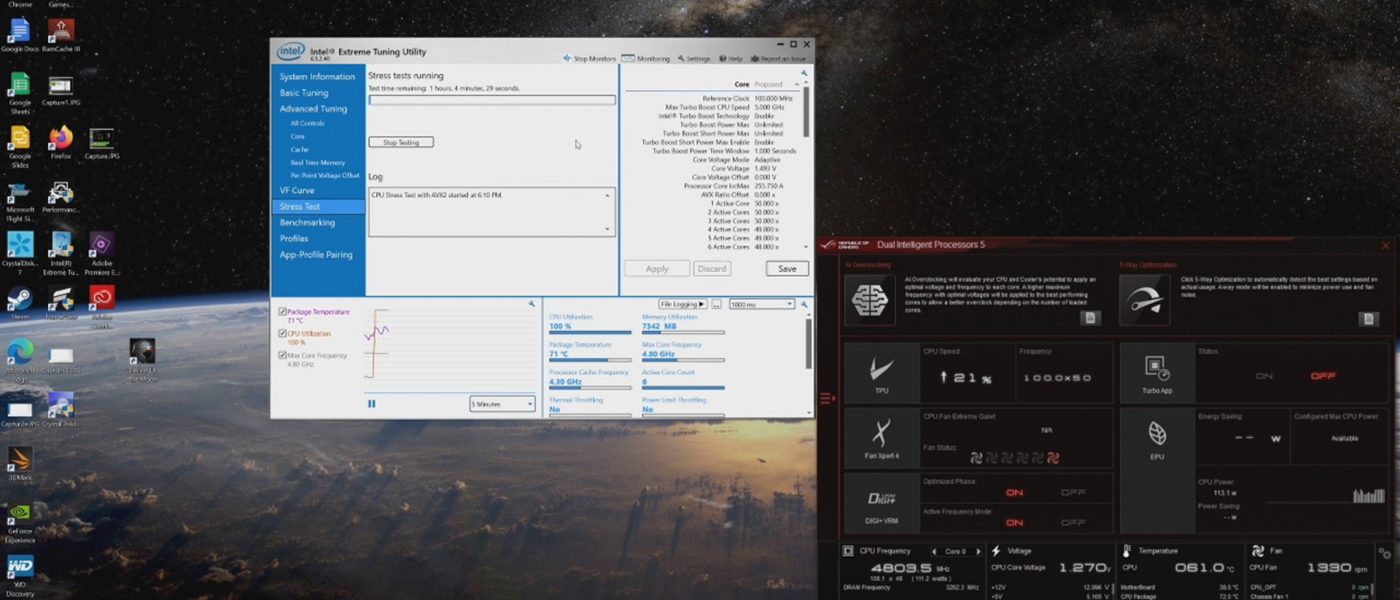1400x600 pixels.
Task: Select Real Time Memory under Advanced Tuning
Action: pos(318,162)
